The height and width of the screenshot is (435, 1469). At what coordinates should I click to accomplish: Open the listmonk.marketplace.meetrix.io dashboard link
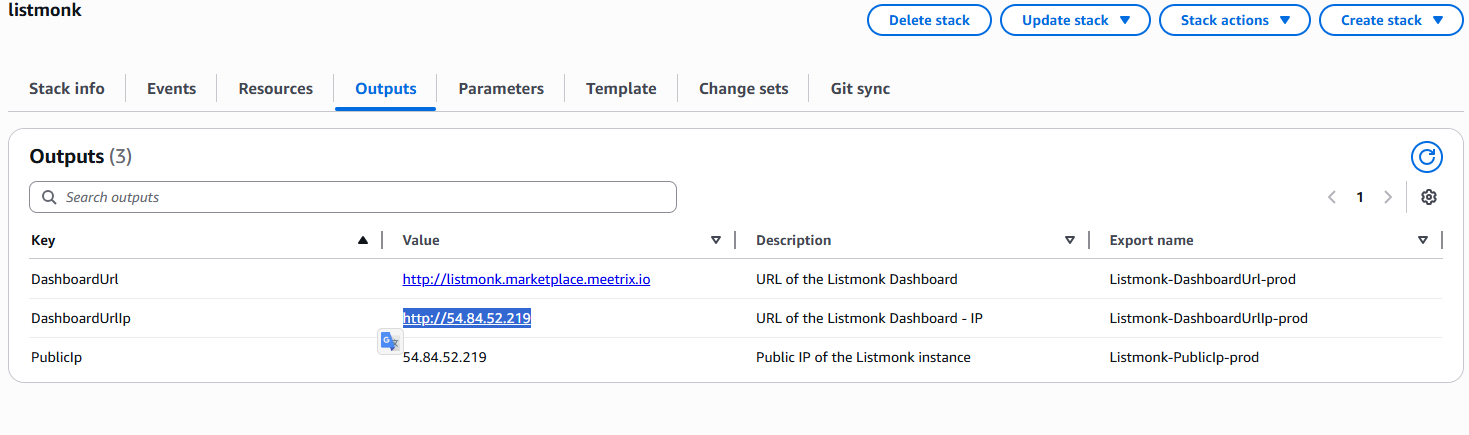526,279
